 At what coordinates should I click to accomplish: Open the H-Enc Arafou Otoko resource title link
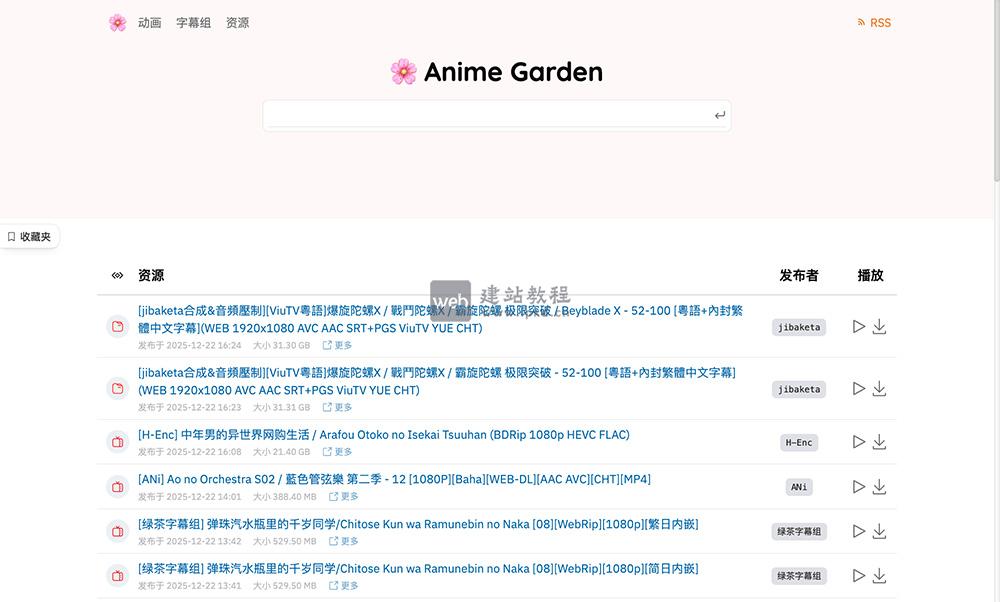click(383, 434)
